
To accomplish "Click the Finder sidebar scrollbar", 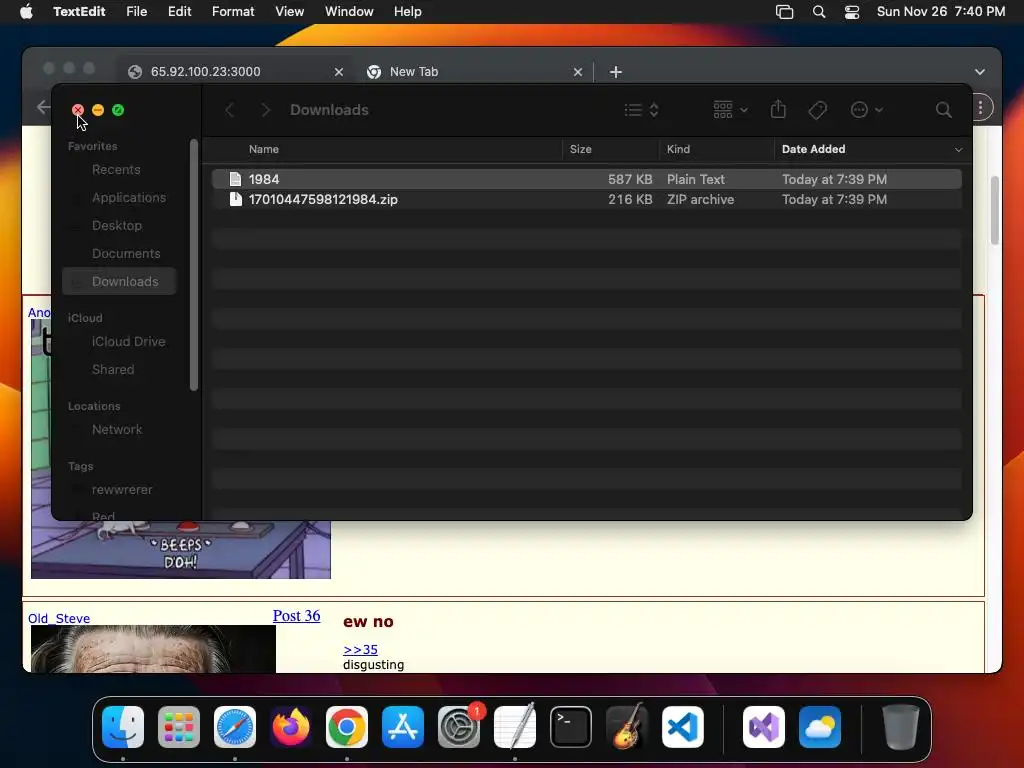I will tap(193, 264).
